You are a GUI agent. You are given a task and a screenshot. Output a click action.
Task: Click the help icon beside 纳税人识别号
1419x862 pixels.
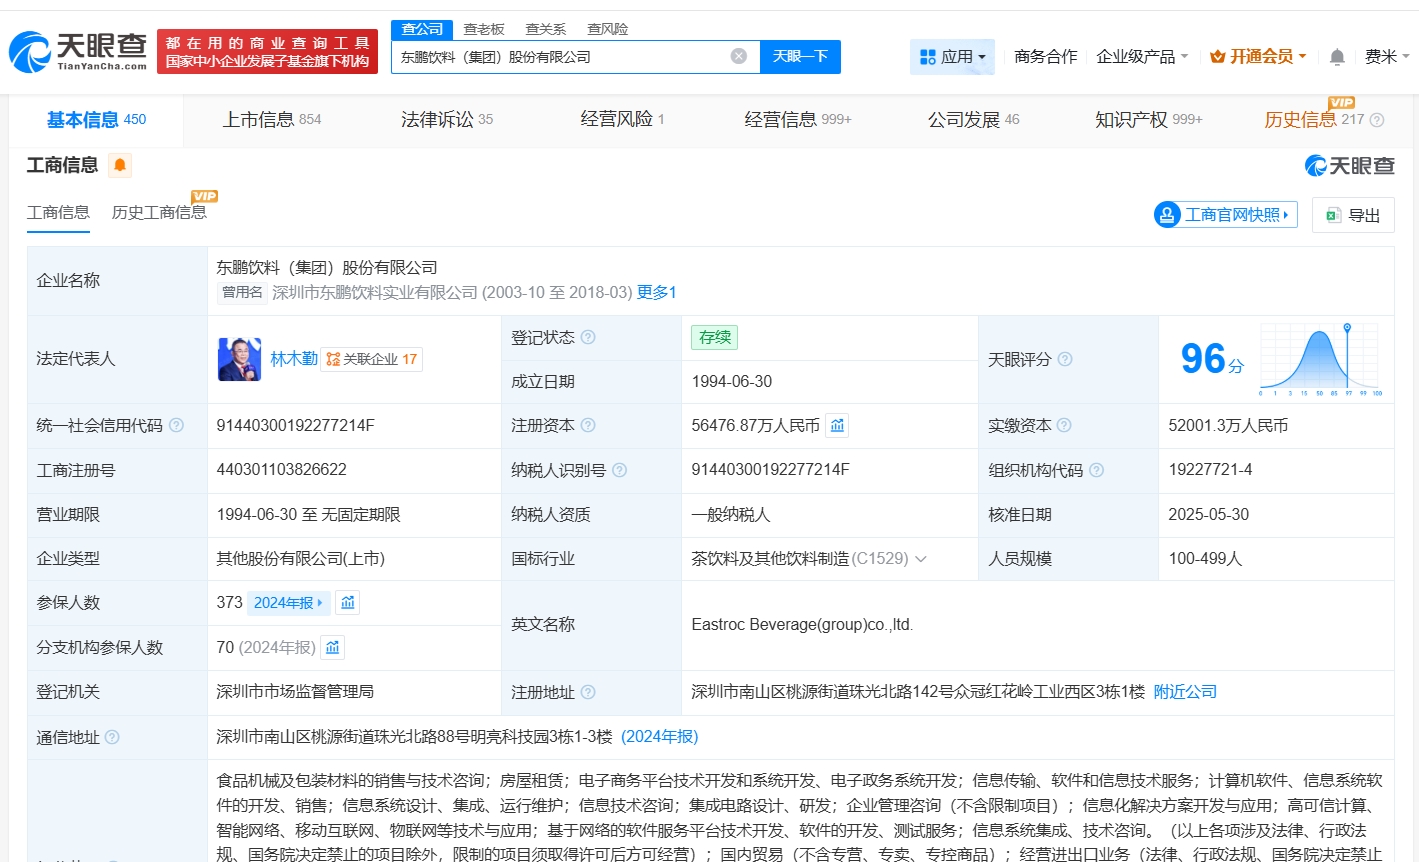[619, 470]
